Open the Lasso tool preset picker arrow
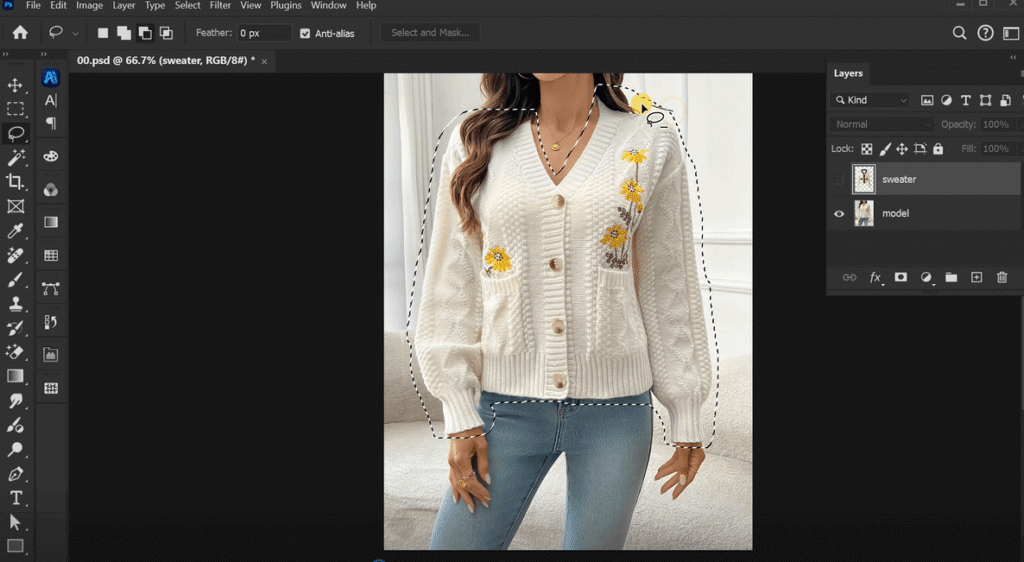The width and height of the screenshot is (1024, 562). coord(75,33)
